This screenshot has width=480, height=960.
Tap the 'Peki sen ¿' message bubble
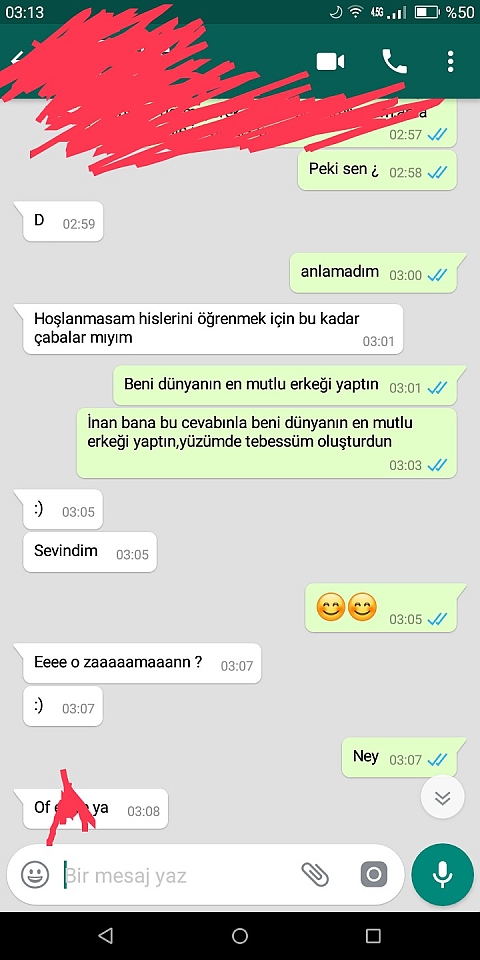[377, 170]
